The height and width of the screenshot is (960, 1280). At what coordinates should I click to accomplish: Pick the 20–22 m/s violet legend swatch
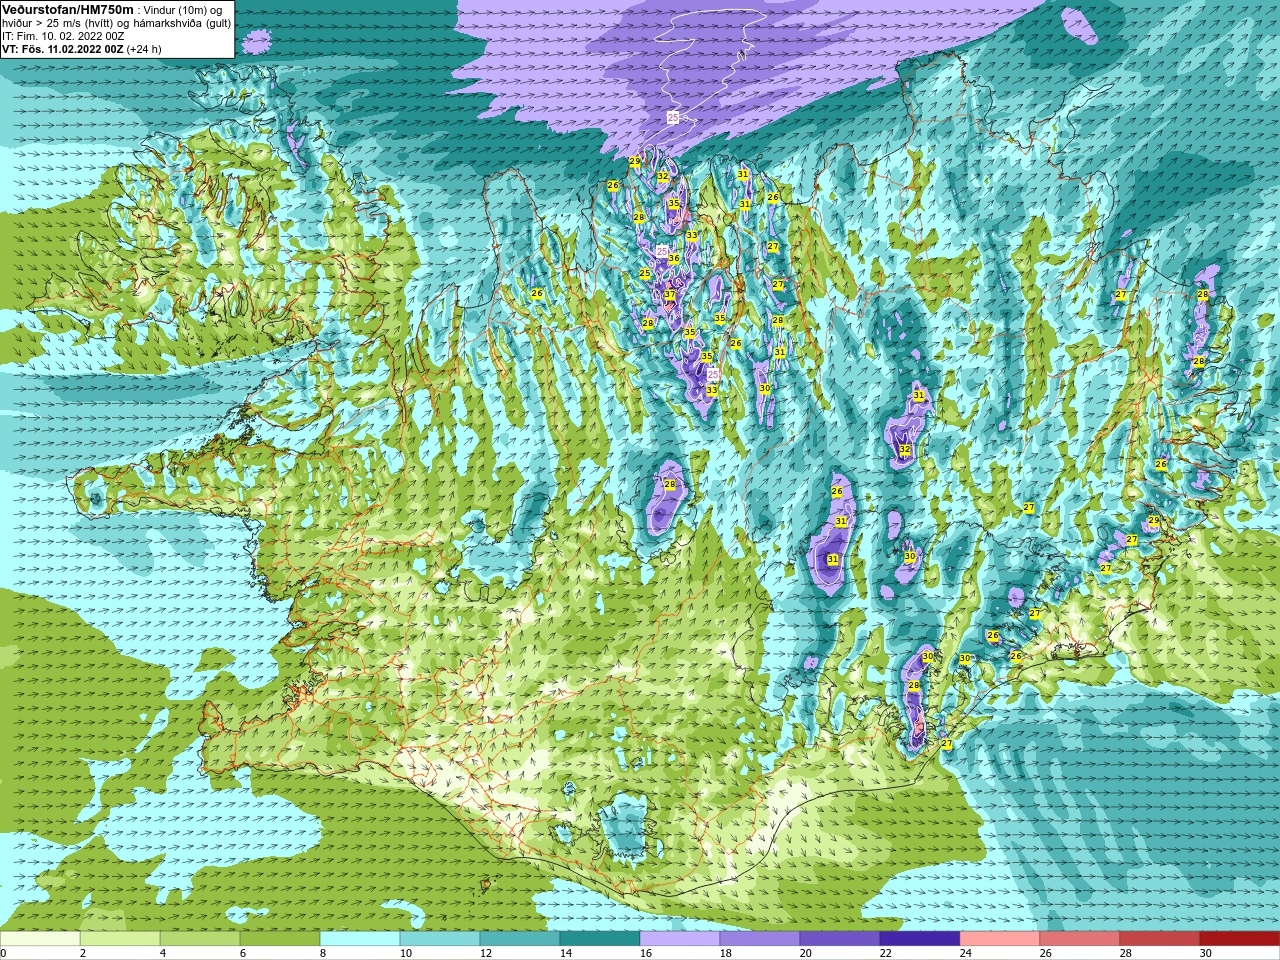coord(840,939)
